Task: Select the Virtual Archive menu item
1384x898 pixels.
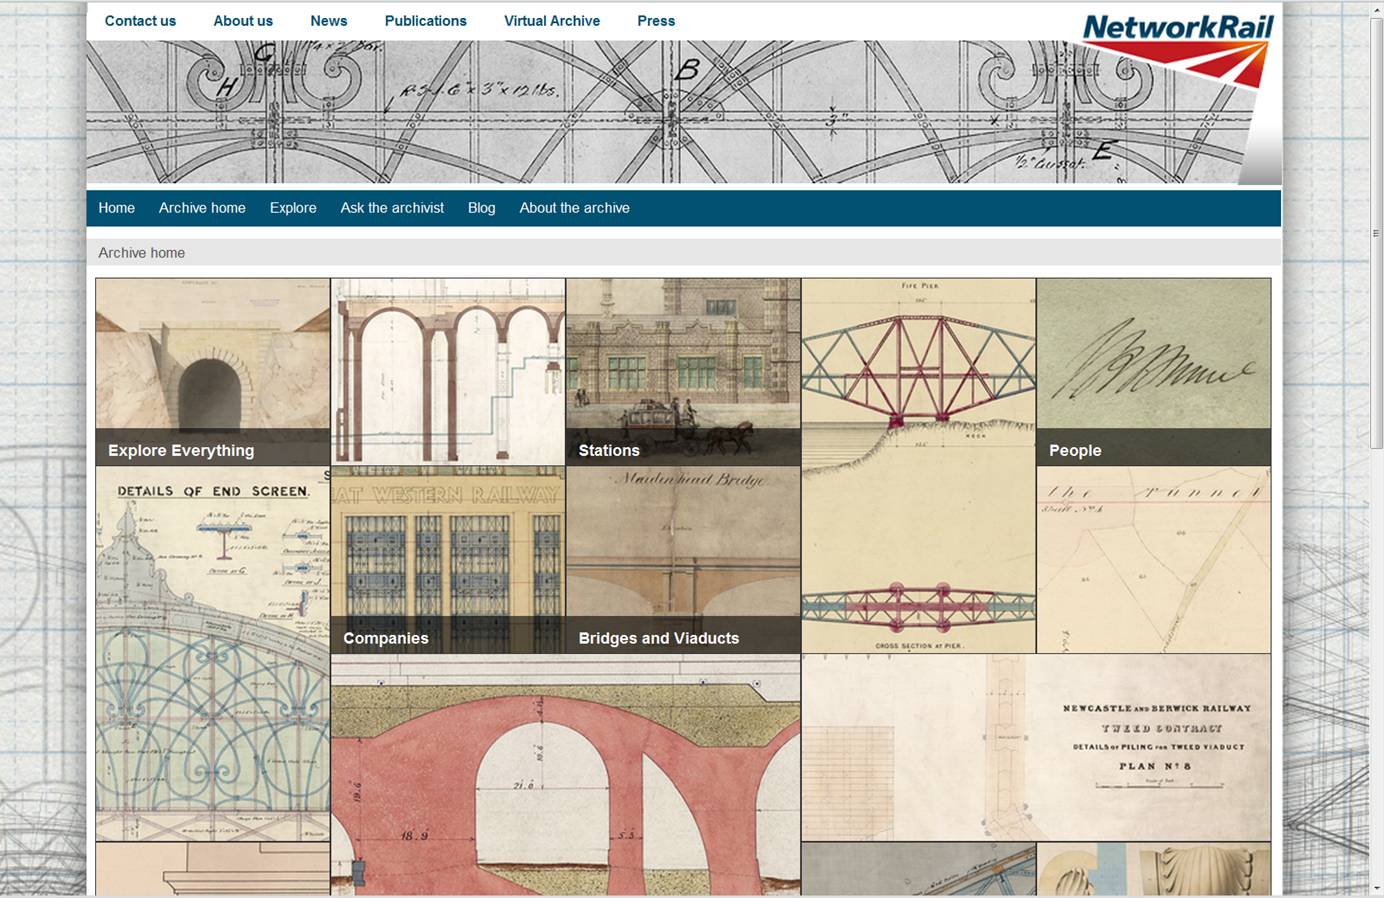Action: pos(552,20)
